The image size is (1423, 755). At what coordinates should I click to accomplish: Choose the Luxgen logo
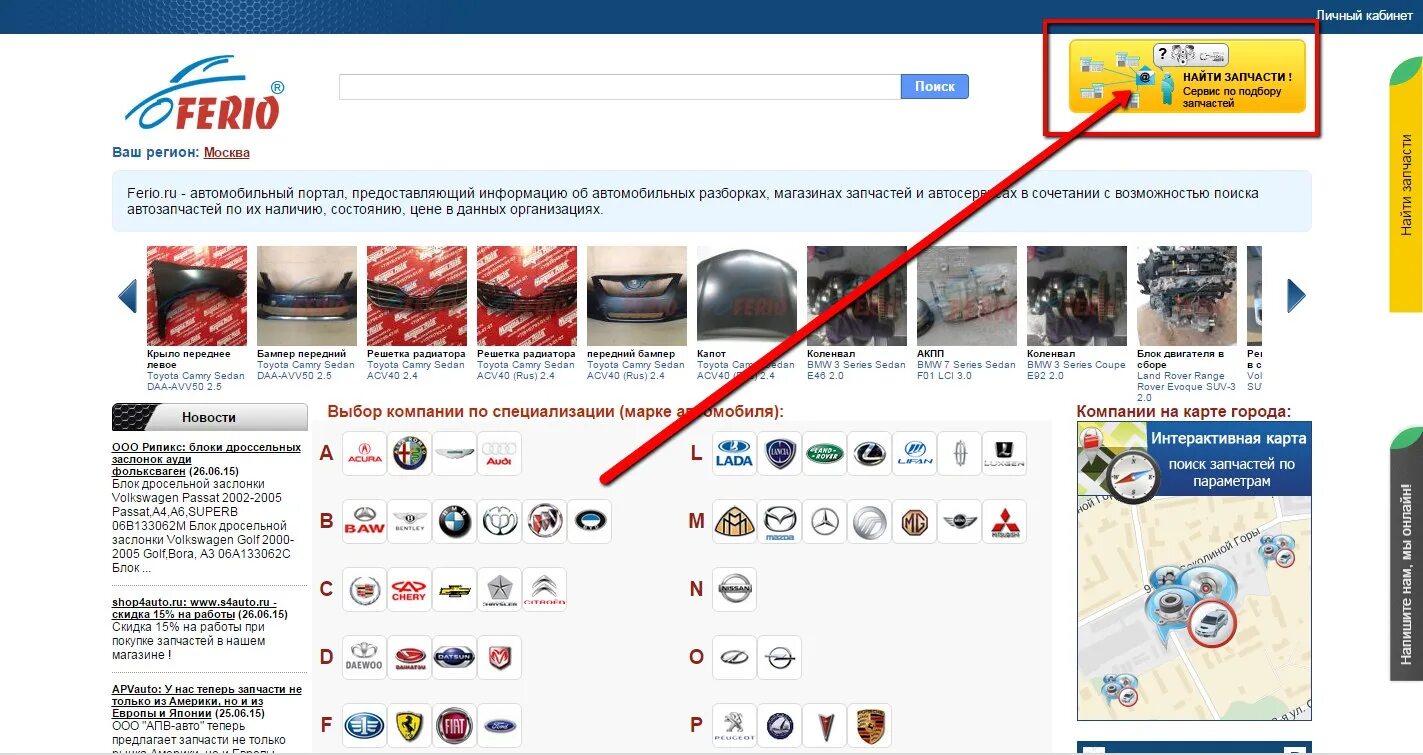1004,454
